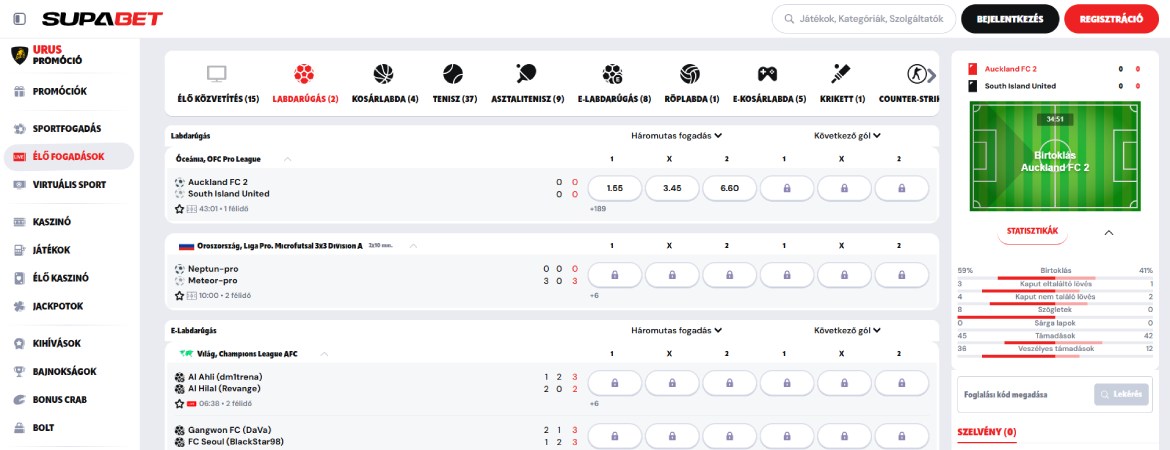Collapse the statistics panel chevron
This screenshot has width=1170, height=450.
point(1109,233)
